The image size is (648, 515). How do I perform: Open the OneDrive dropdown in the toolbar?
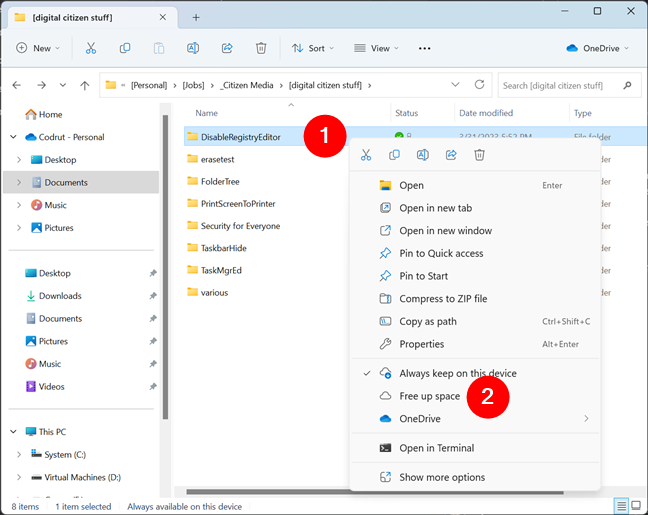coord(599,48)
